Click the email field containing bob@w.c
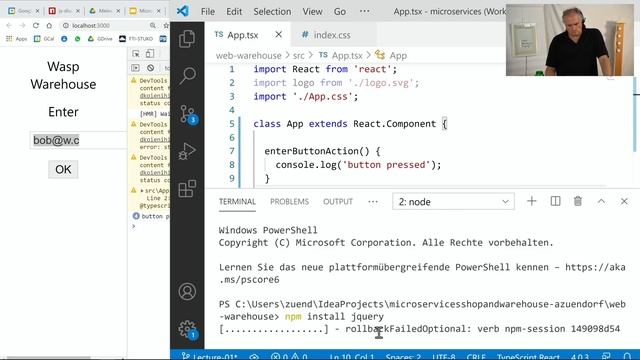 (78, 140)
